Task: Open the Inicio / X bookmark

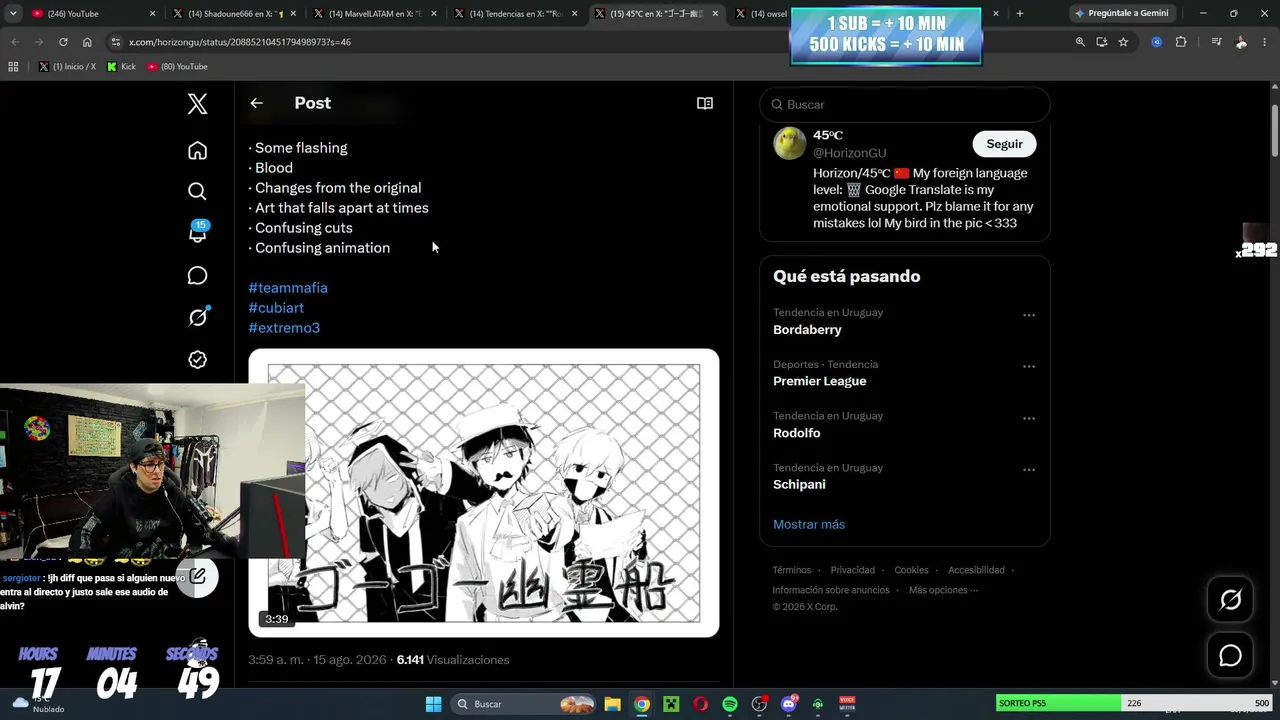Action: [x=67, y=66]
